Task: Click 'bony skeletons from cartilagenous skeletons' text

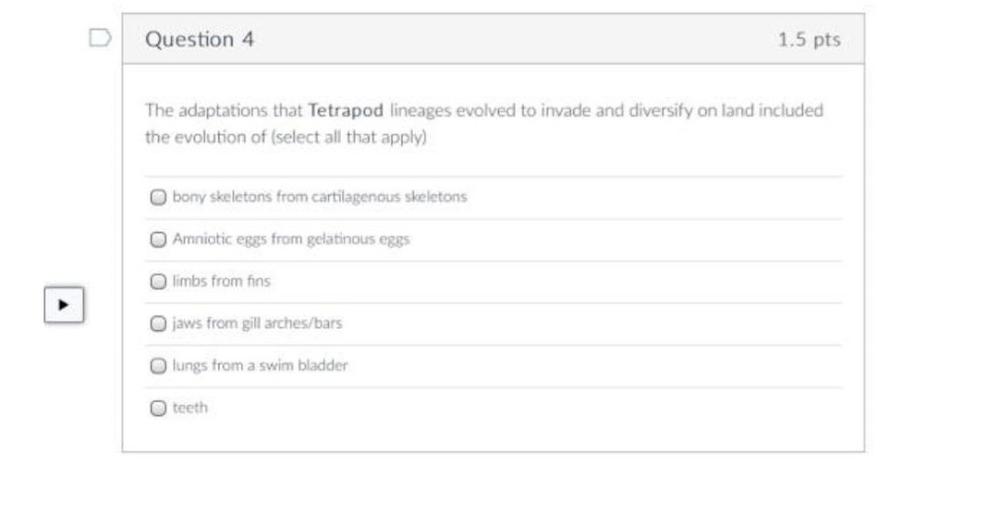Action: tap(320, 196)
